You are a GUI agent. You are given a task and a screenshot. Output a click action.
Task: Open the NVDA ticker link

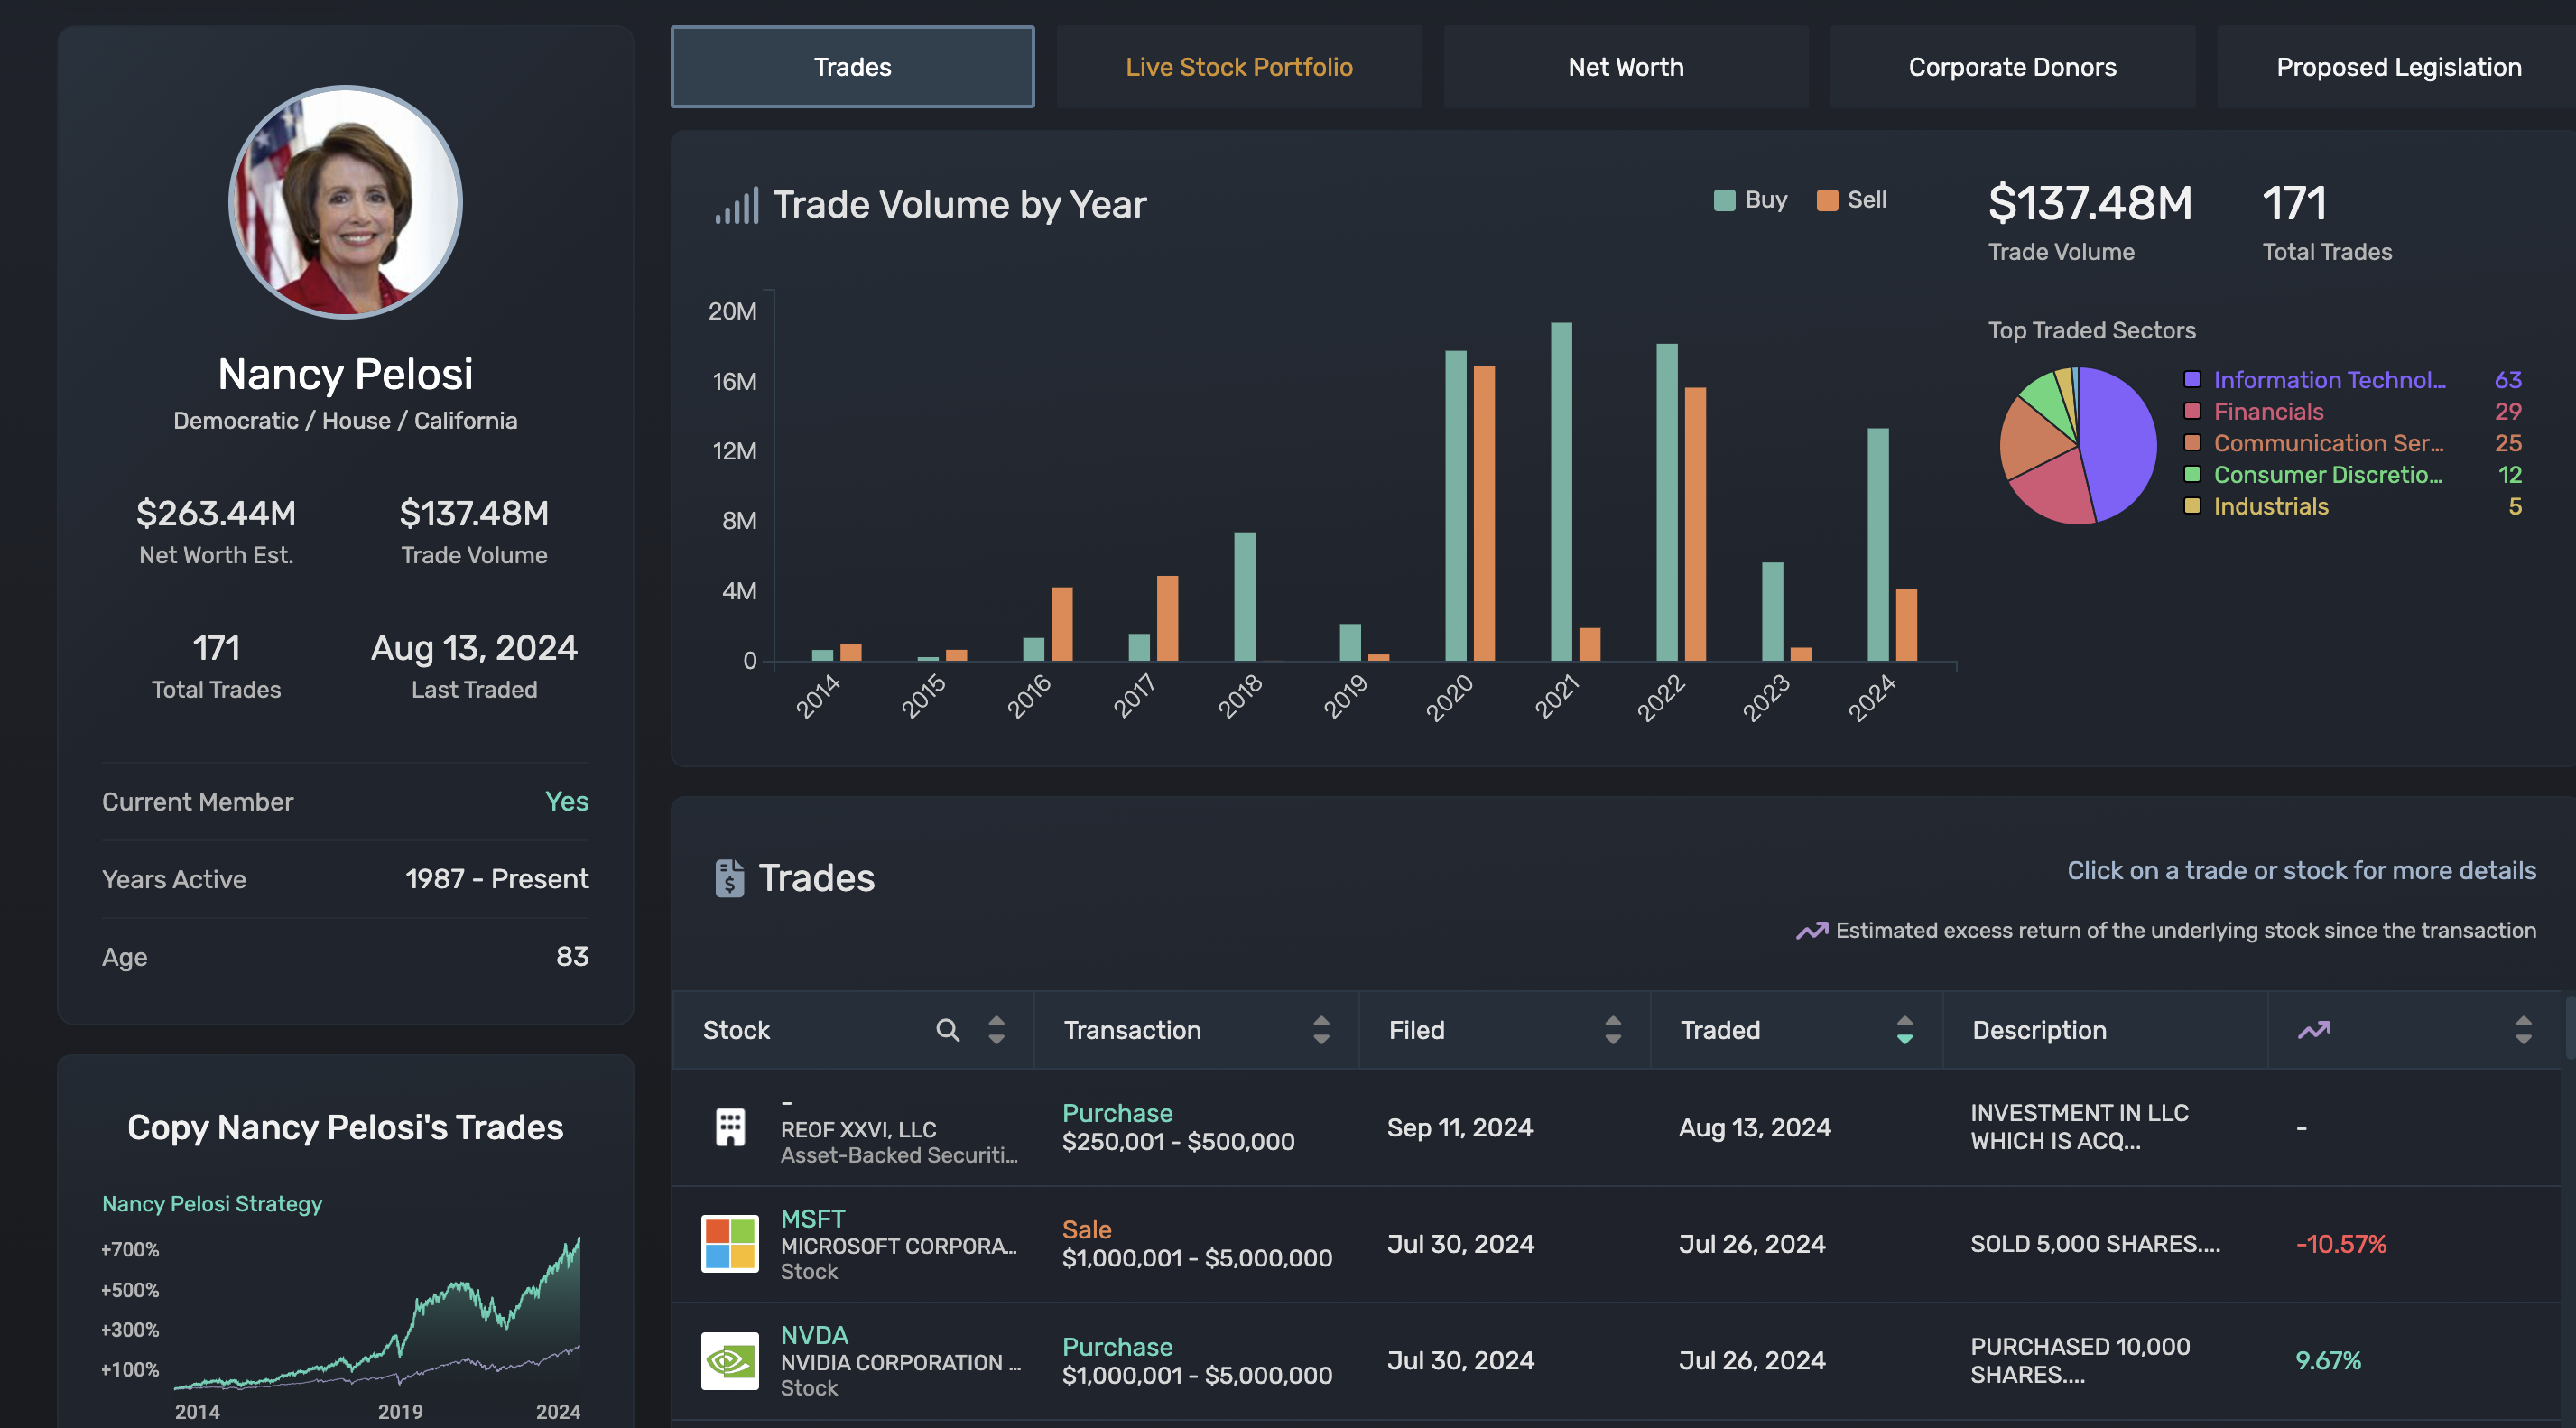tap(814, 1335)
